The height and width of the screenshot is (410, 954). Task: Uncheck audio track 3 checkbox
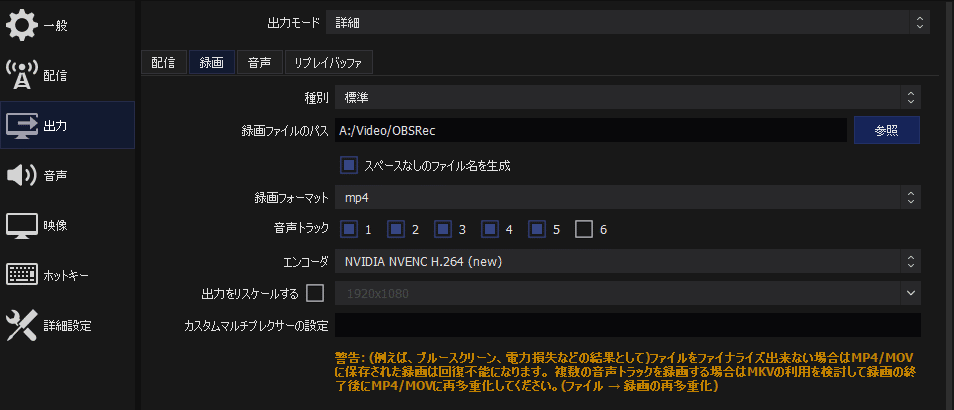[x=443, y=229]
